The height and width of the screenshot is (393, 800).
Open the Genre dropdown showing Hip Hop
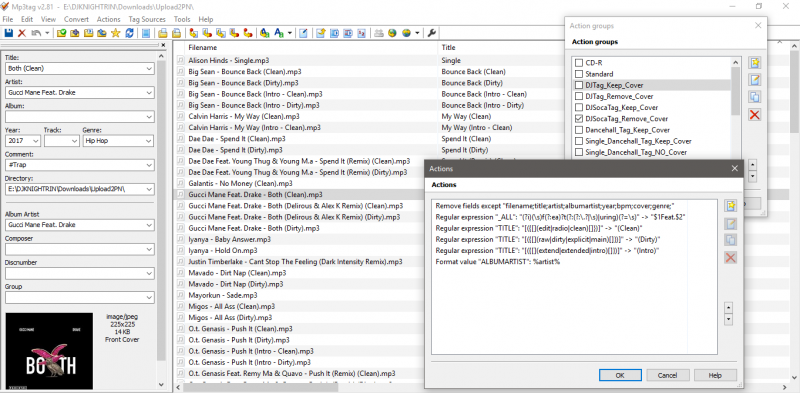149,141
